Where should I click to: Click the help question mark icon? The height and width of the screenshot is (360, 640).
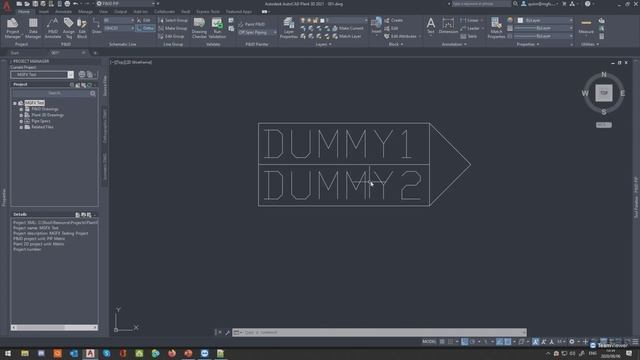click(587, 4)
